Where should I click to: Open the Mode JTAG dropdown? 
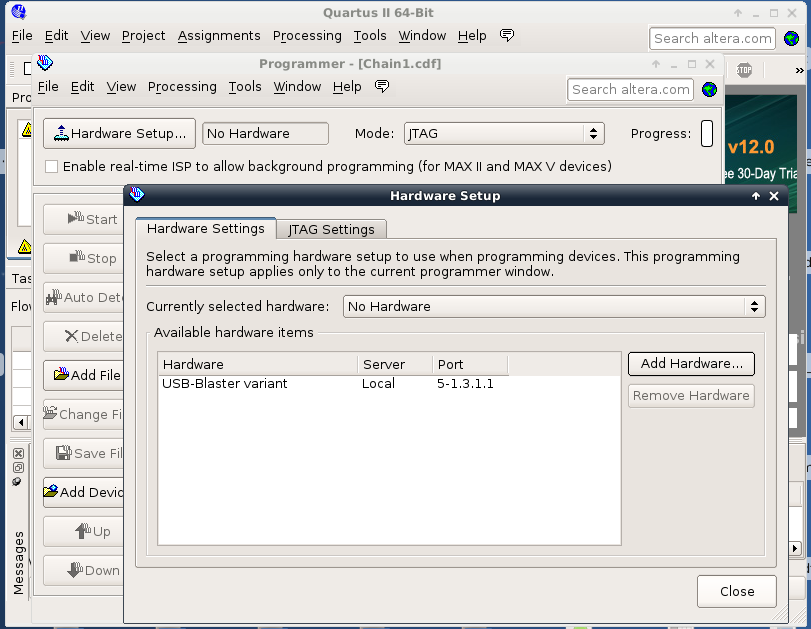tap(504, 133)
